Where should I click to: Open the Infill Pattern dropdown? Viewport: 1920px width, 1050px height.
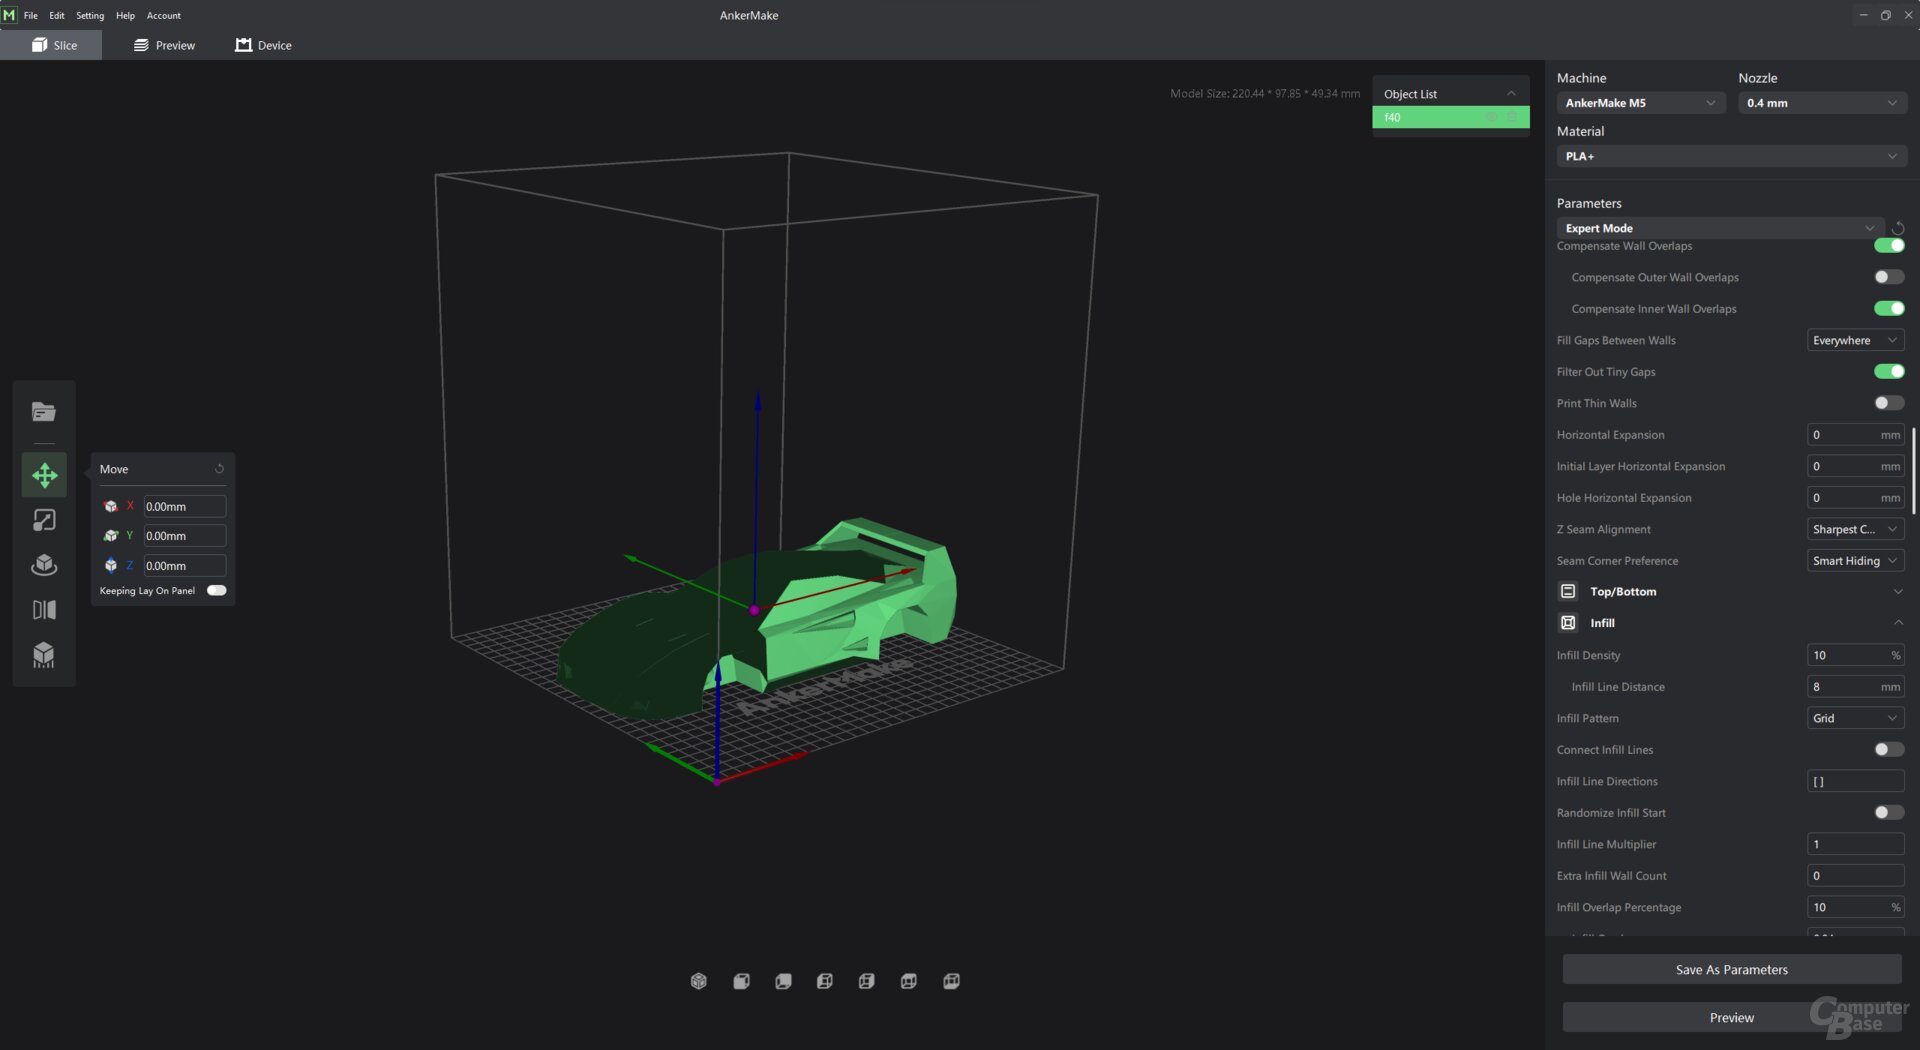pyautogui.click(x=1854, y=718)
